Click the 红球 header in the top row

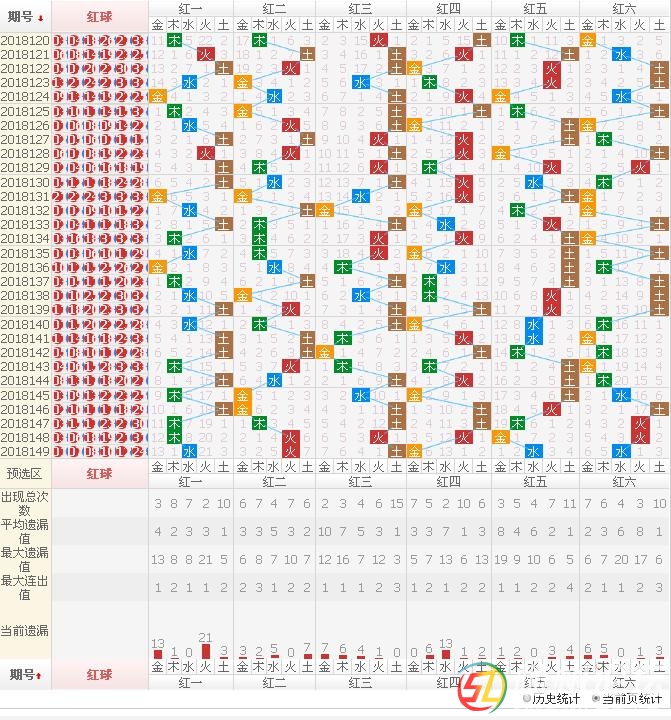point(99,16)
